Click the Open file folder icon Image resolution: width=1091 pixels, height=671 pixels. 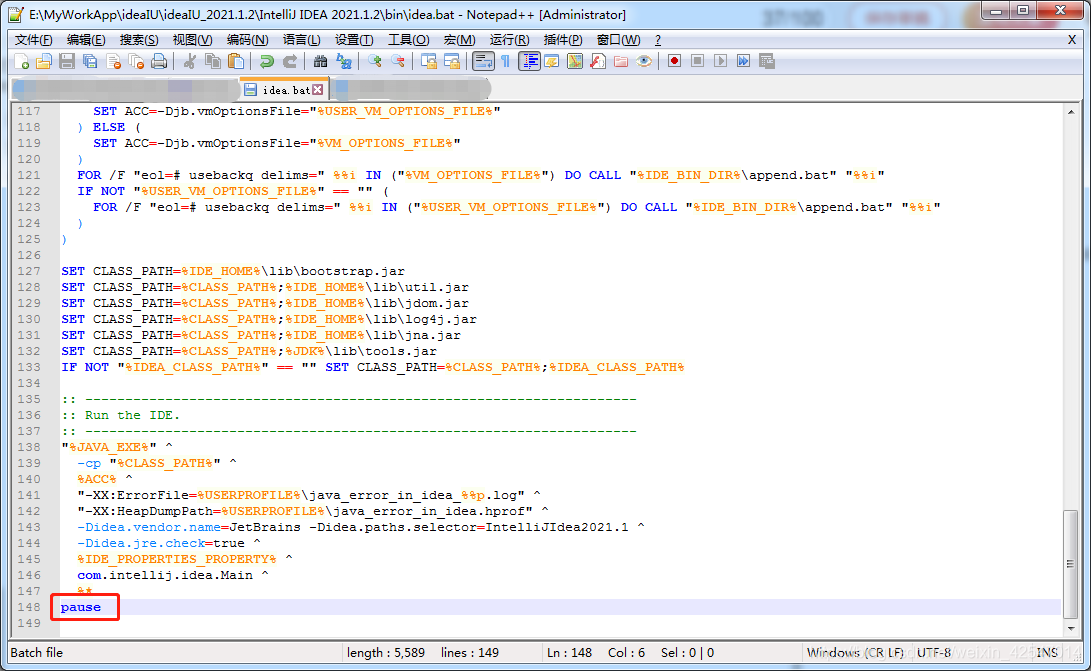pyautogui.click(x=44, y=62)
